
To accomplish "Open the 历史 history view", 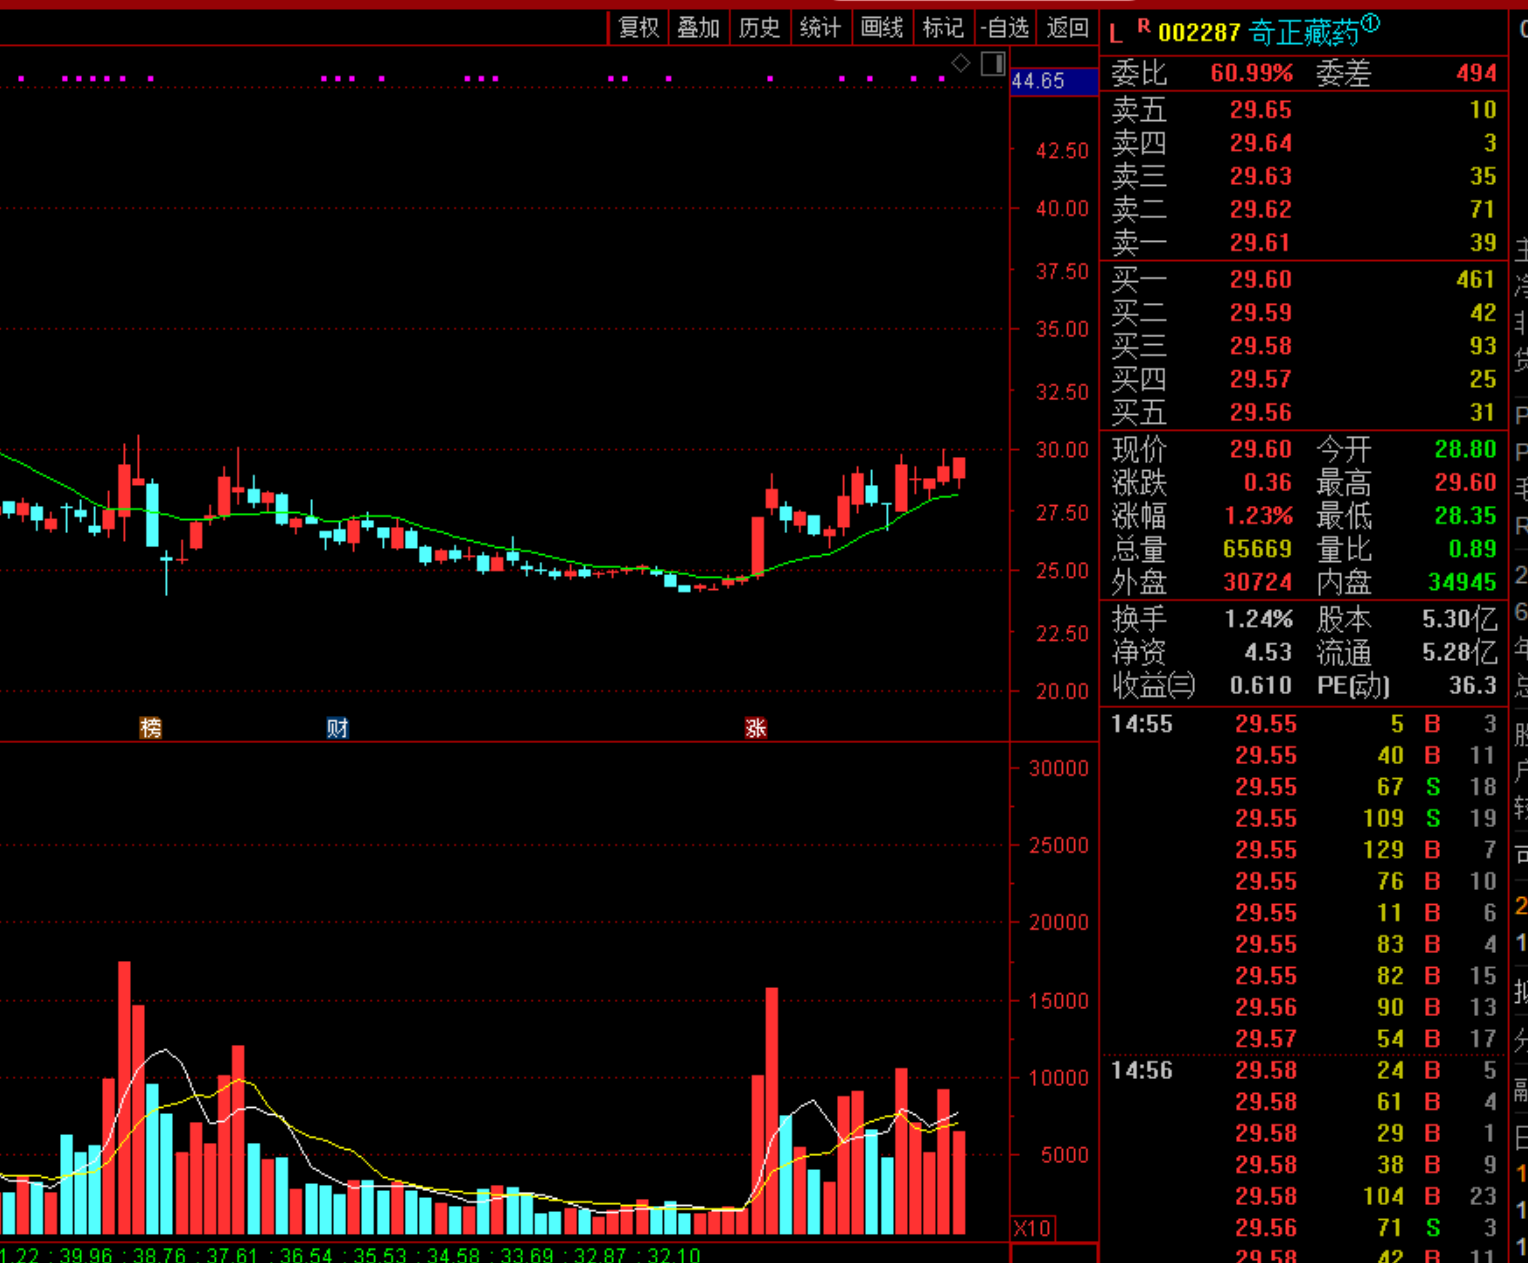I will (759, 28).
